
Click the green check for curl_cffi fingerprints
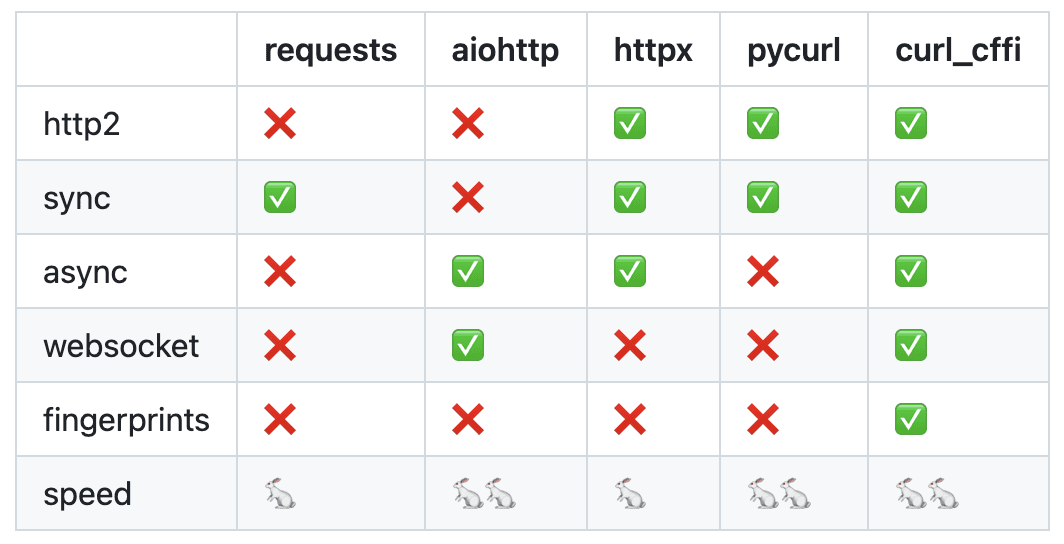click(x=911, y=420)
